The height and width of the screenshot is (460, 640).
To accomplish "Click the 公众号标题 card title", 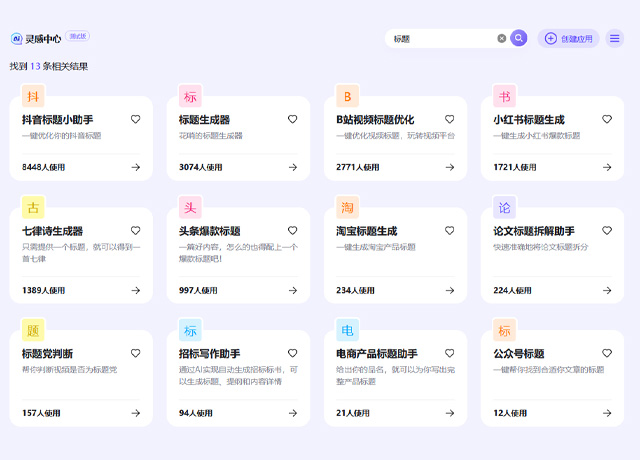I will tap(519, 354).
